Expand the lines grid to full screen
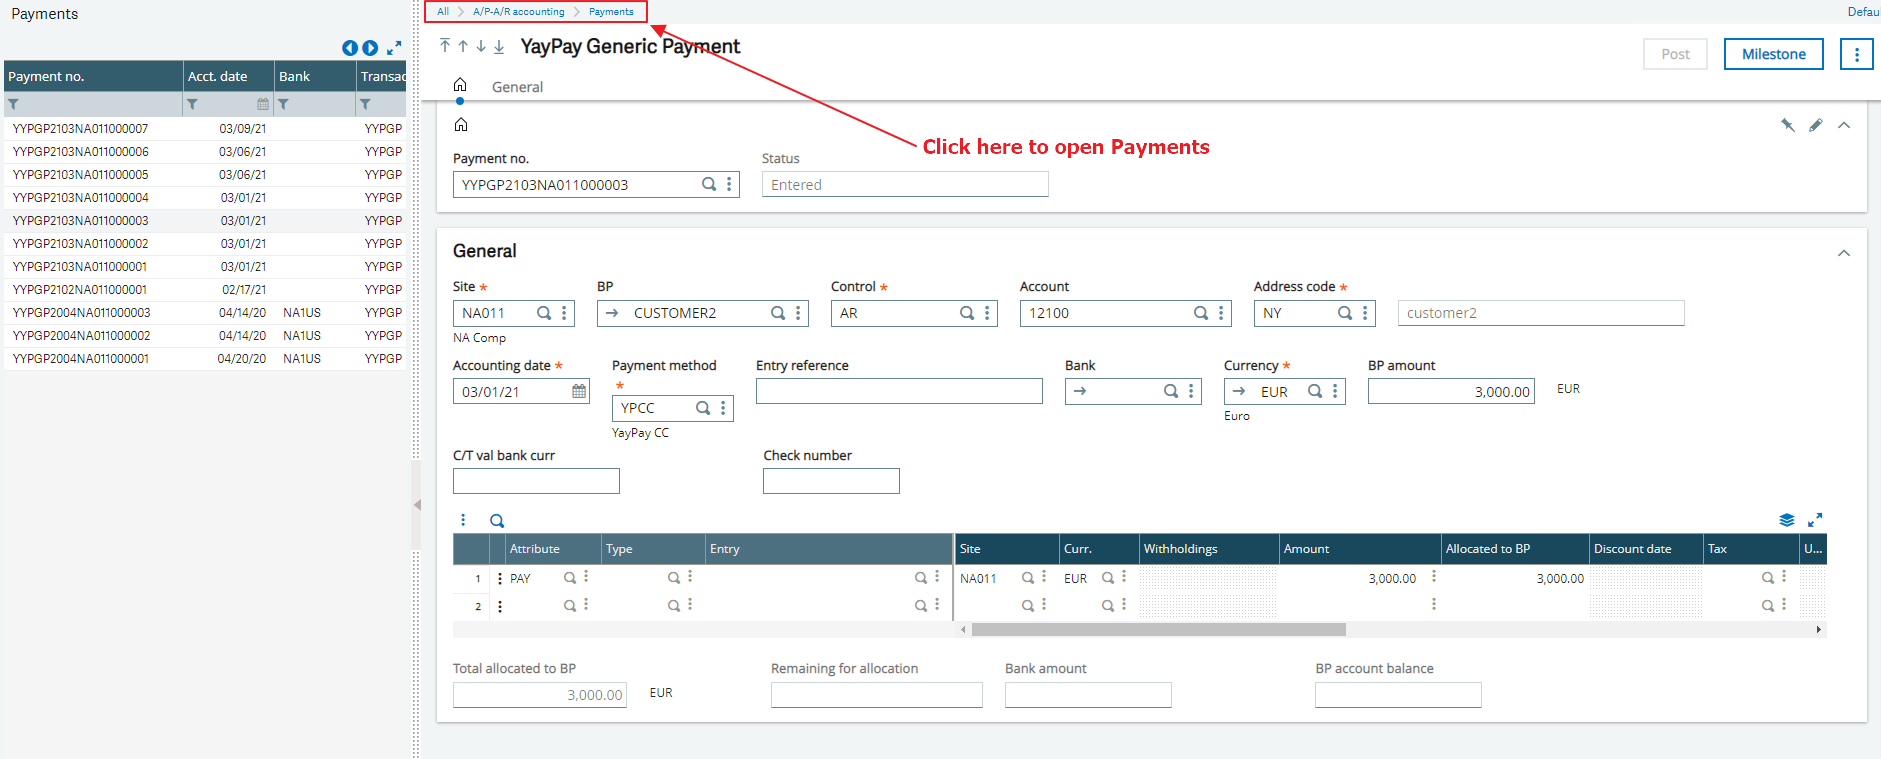This screenshot has height=759, width=1881. (x=1815, y=520)
